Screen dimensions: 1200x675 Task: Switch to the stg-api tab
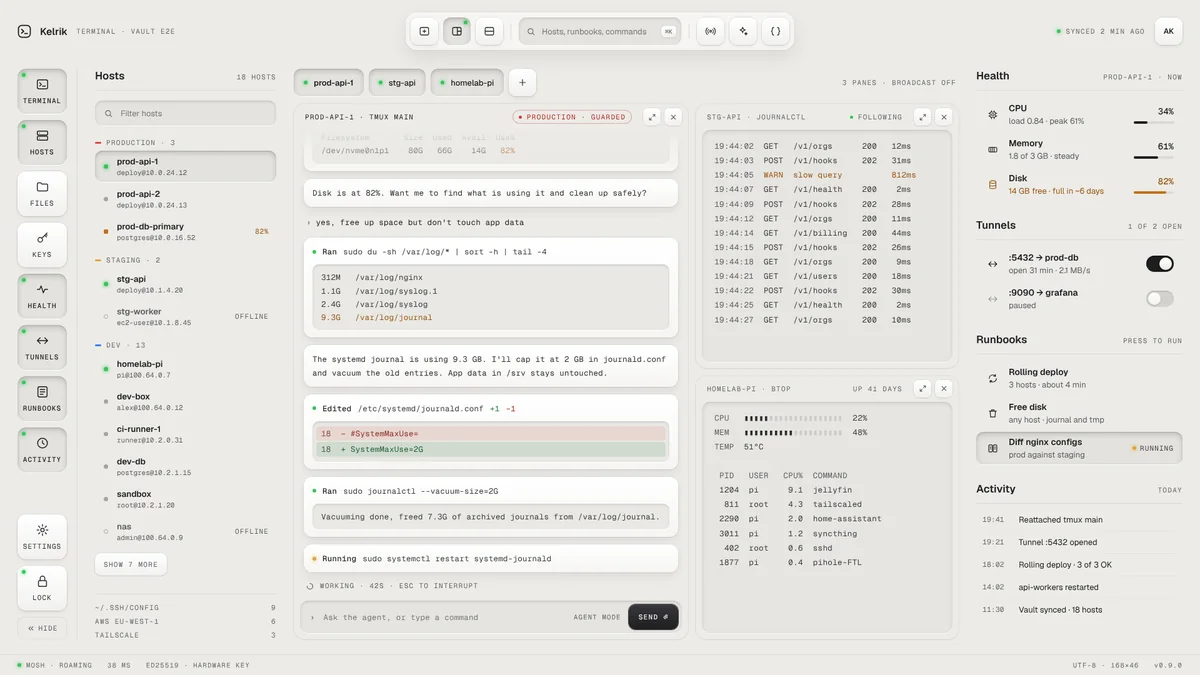click(397, 83)
